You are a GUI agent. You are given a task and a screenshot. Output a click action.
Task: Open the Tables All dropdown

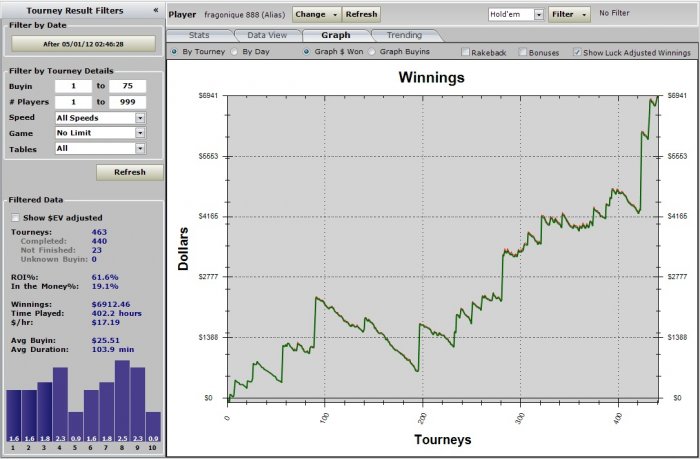[x=140, y=149]
